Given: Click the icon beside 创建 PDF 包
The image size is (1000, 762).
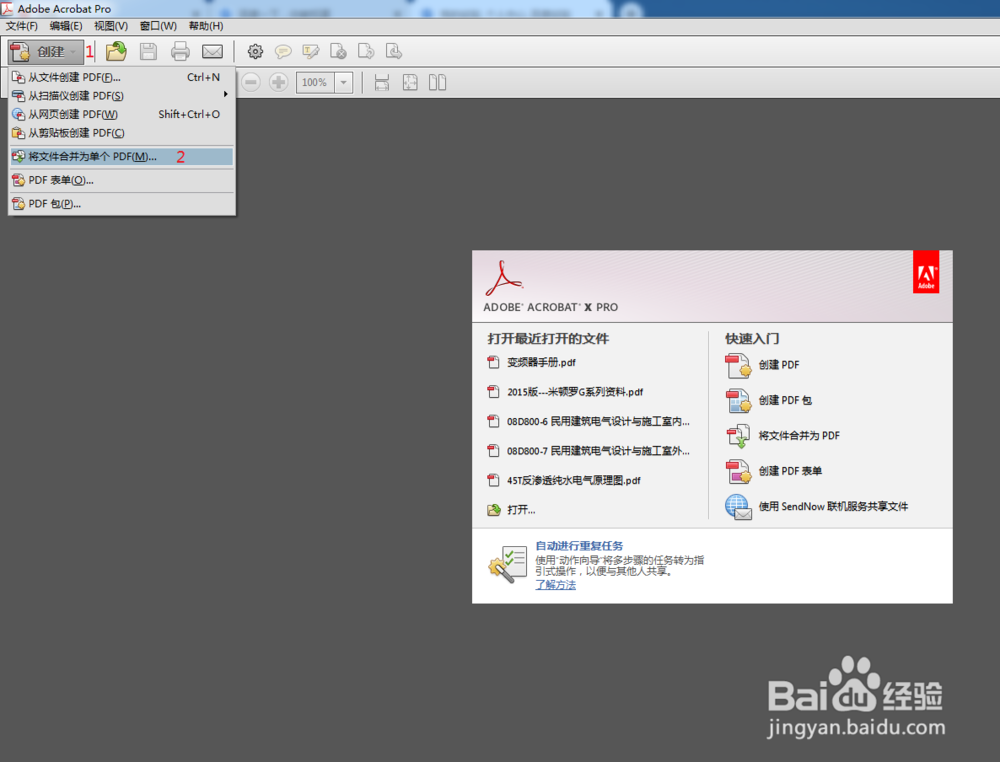Looking at the screenshot, I should point(738,401).
